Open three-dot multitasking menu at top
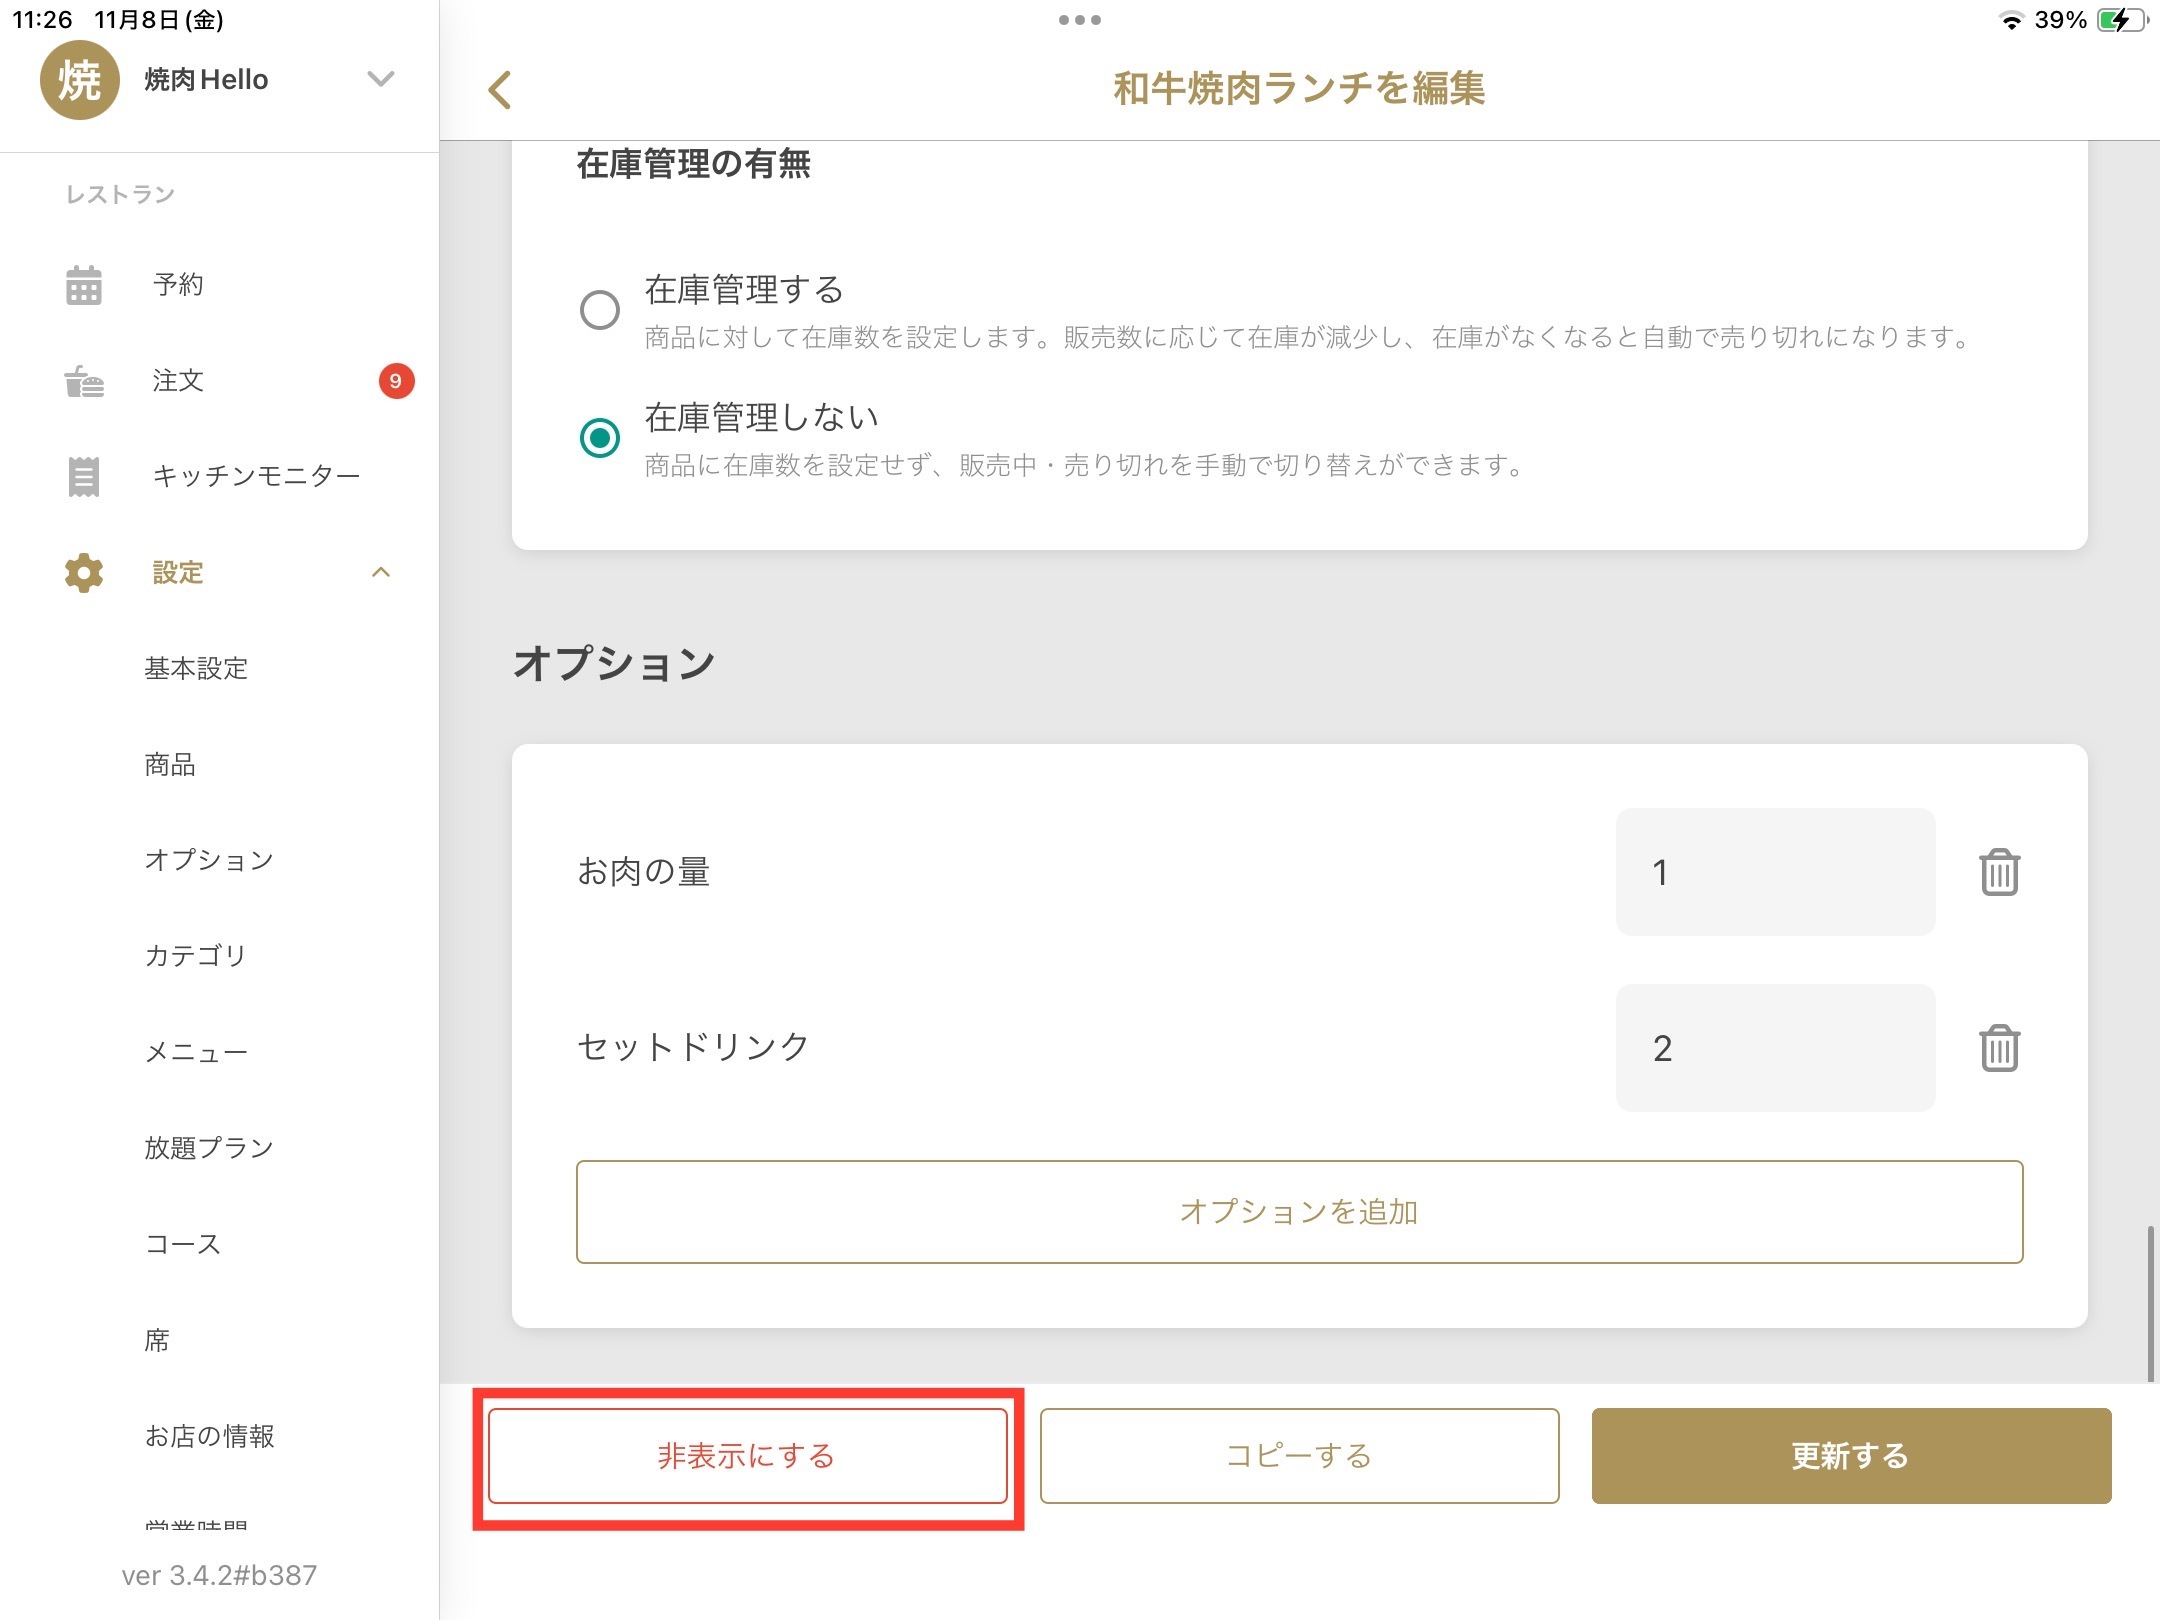The image size is (2160, 1620). (x=1079, y=19)
